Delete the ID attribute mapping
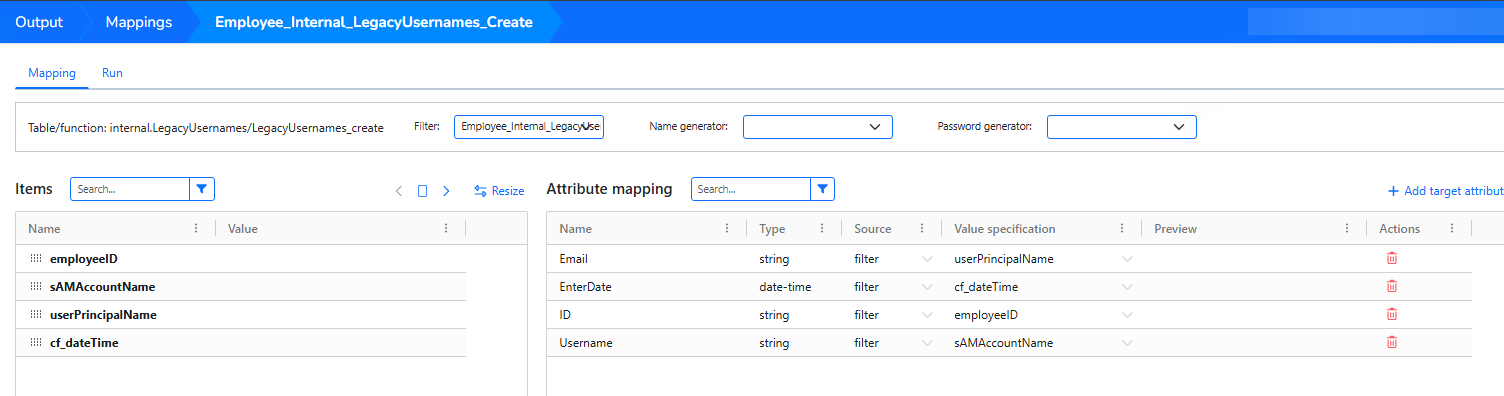 click(x=1391, y=315)
